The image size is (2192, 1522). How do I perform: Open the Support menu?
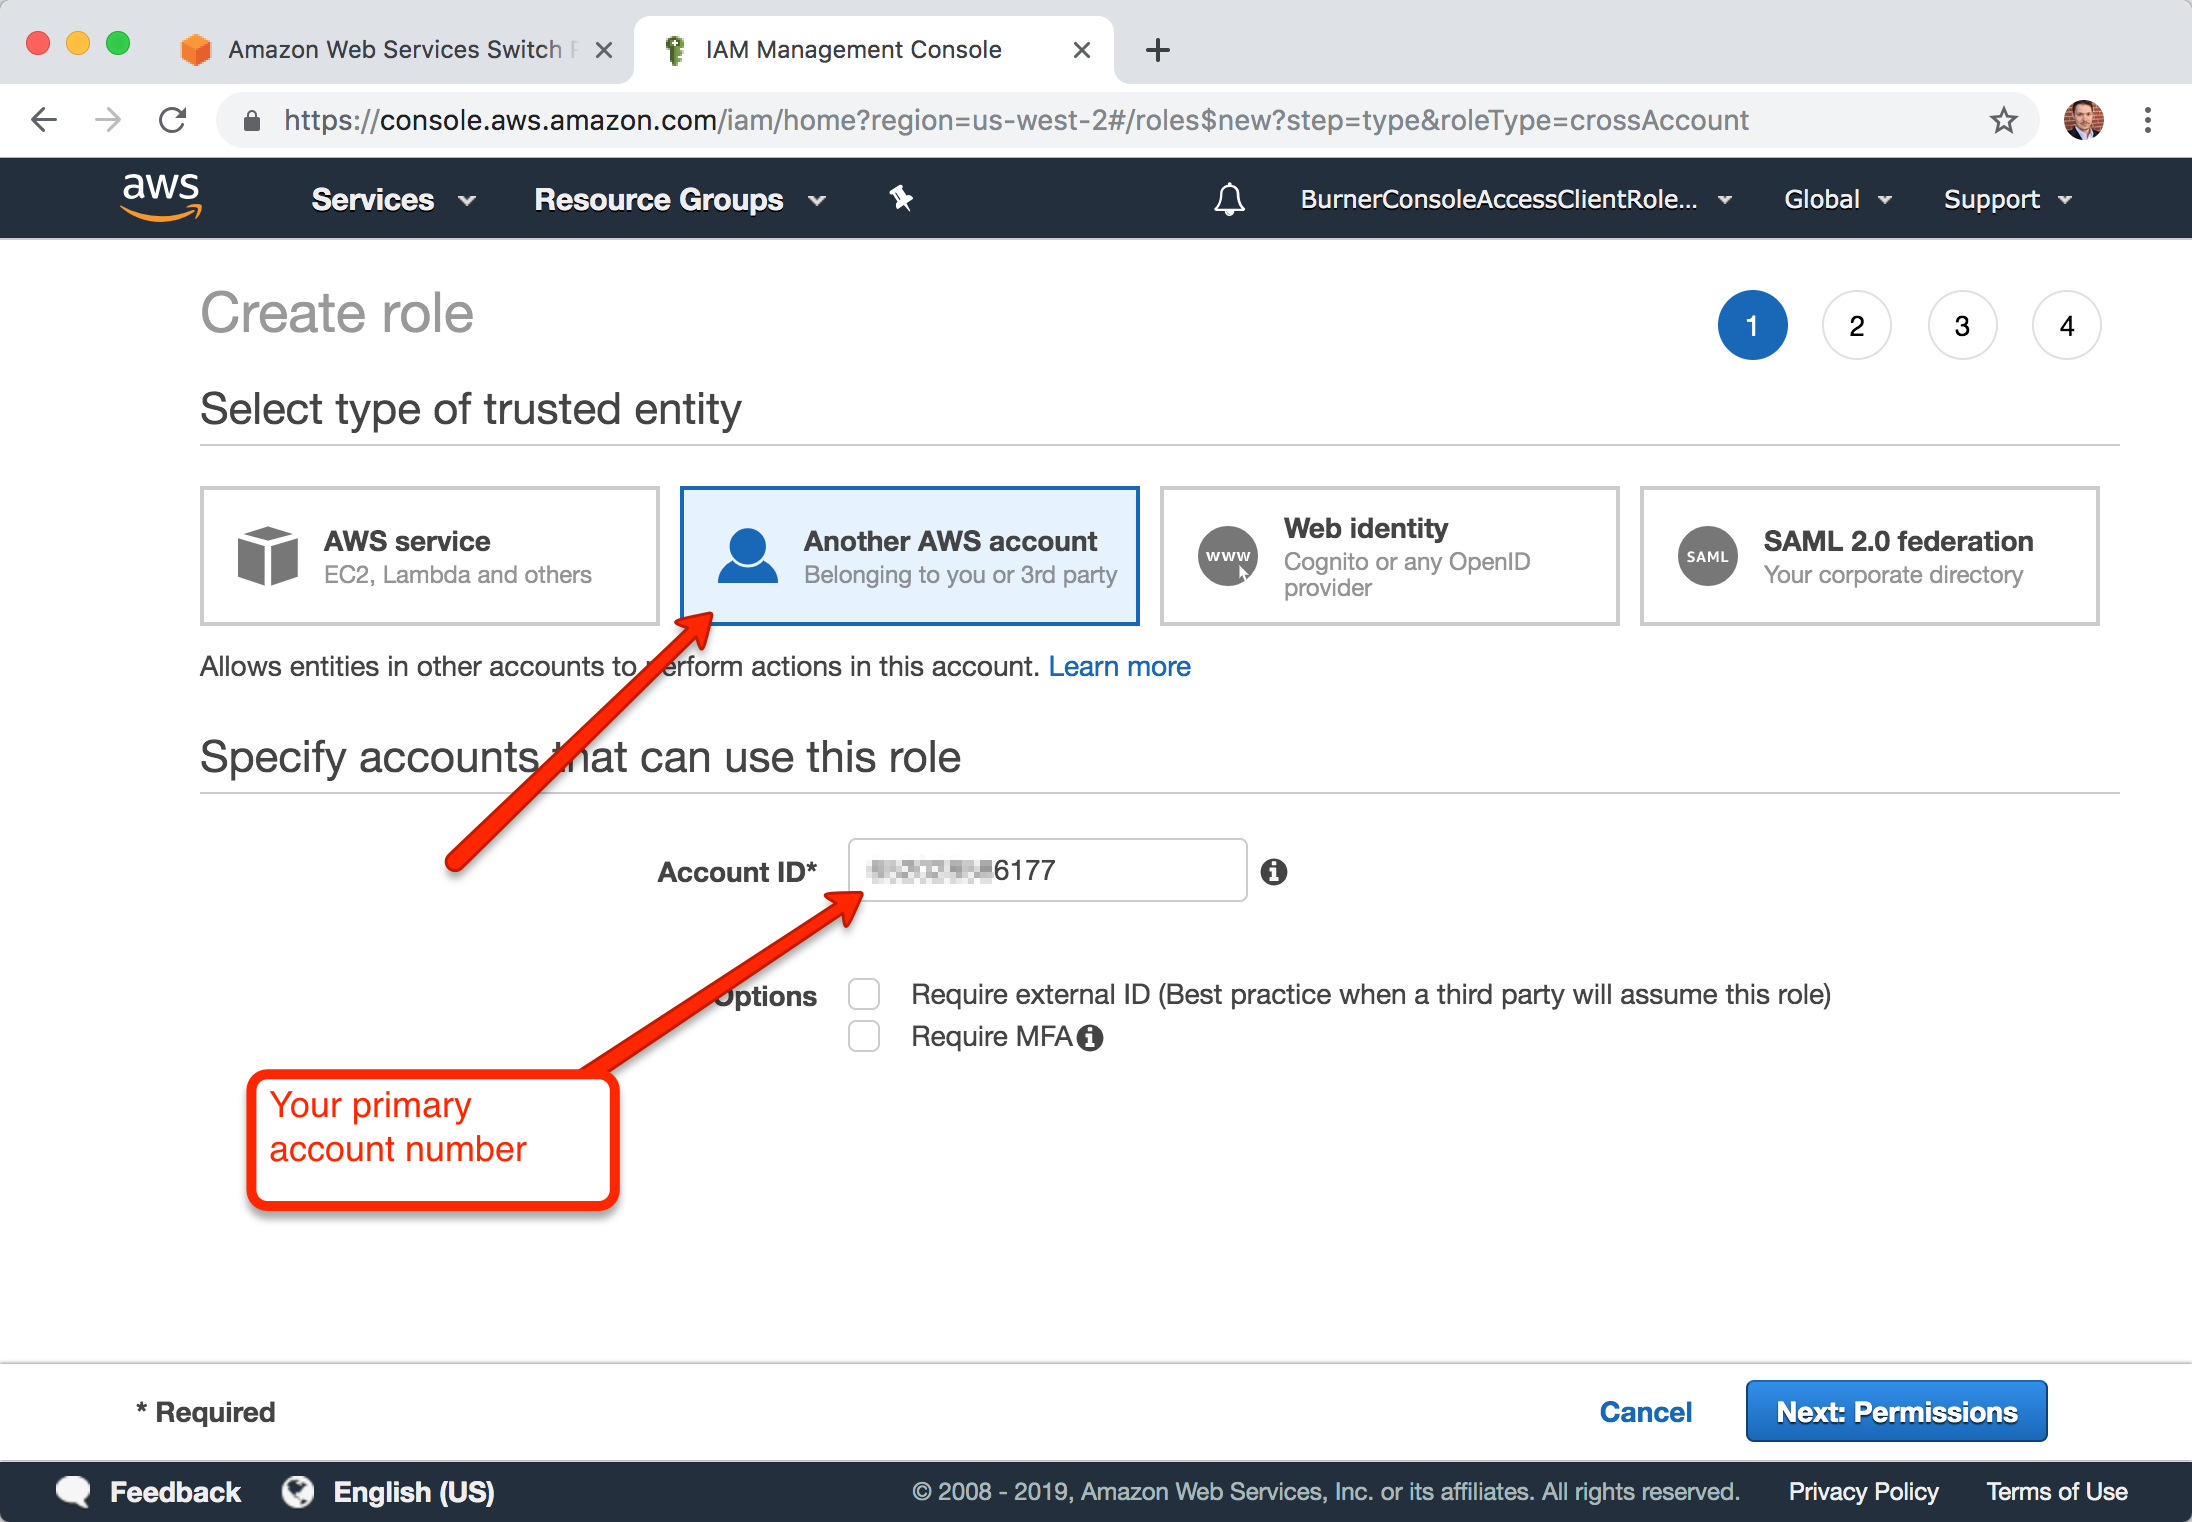click(x=2007, y=199)
